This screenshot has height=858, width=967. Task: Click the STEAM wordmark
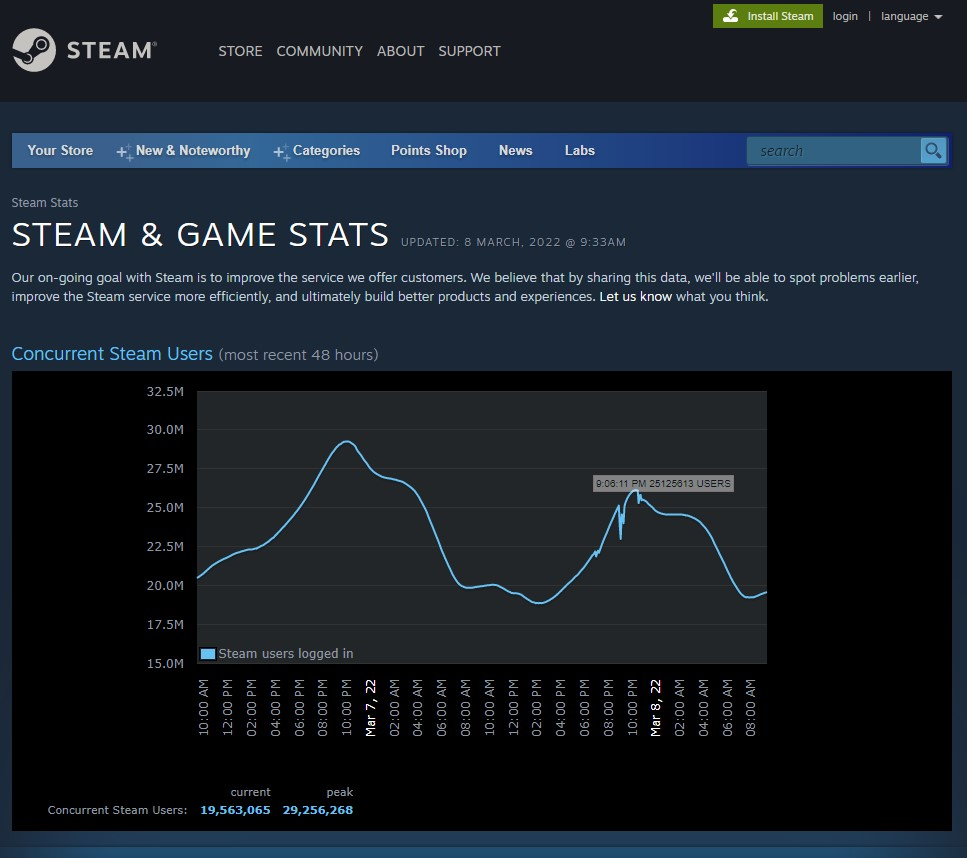pyautogui.click(x=112, y=50)
